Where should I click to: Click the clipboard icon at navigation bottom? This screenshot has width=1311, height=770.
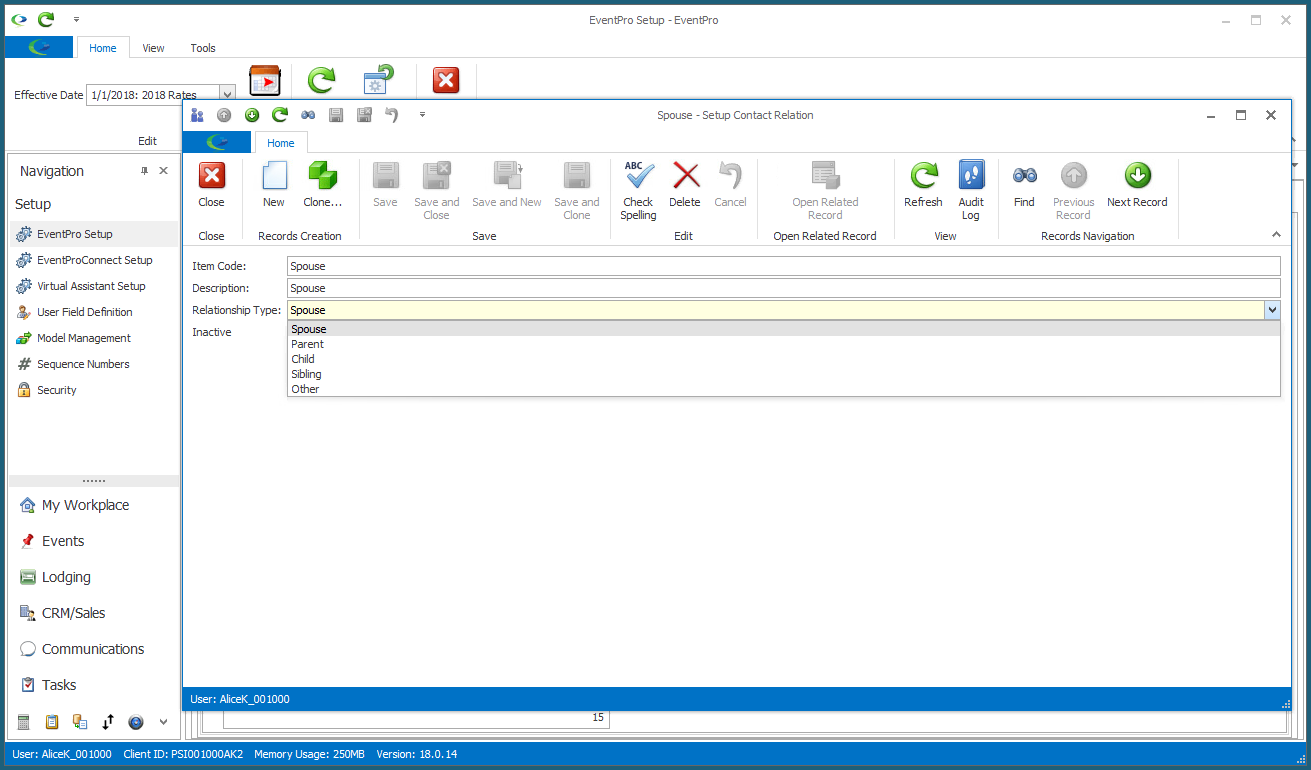click(52, 722)
